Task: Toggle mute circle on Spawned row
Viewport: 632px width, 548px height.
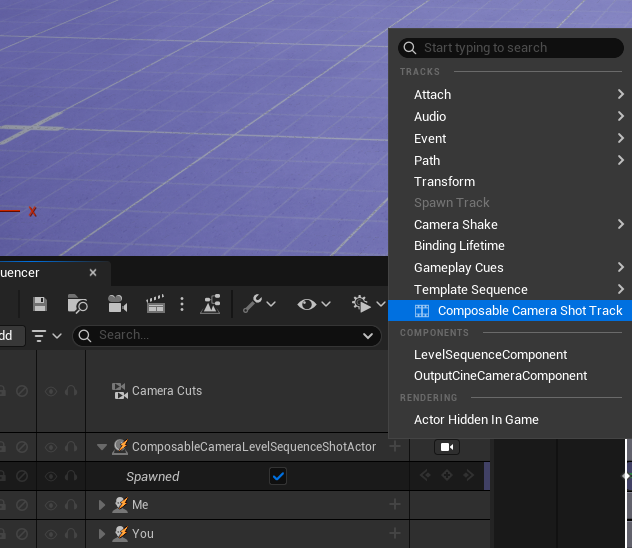Action: click(x=22, y=476)
